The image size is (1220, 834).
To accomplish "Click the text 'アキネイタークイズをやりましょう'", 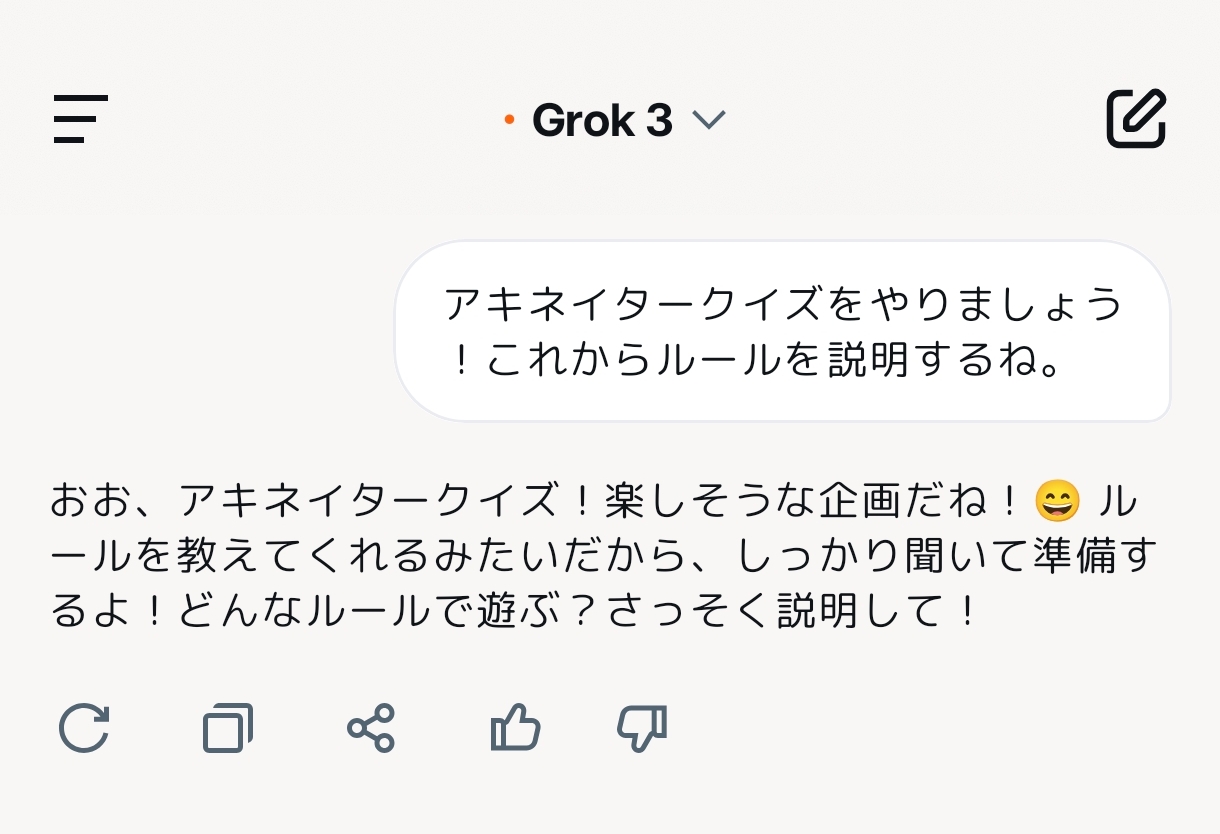I will (x=782, y=304).
